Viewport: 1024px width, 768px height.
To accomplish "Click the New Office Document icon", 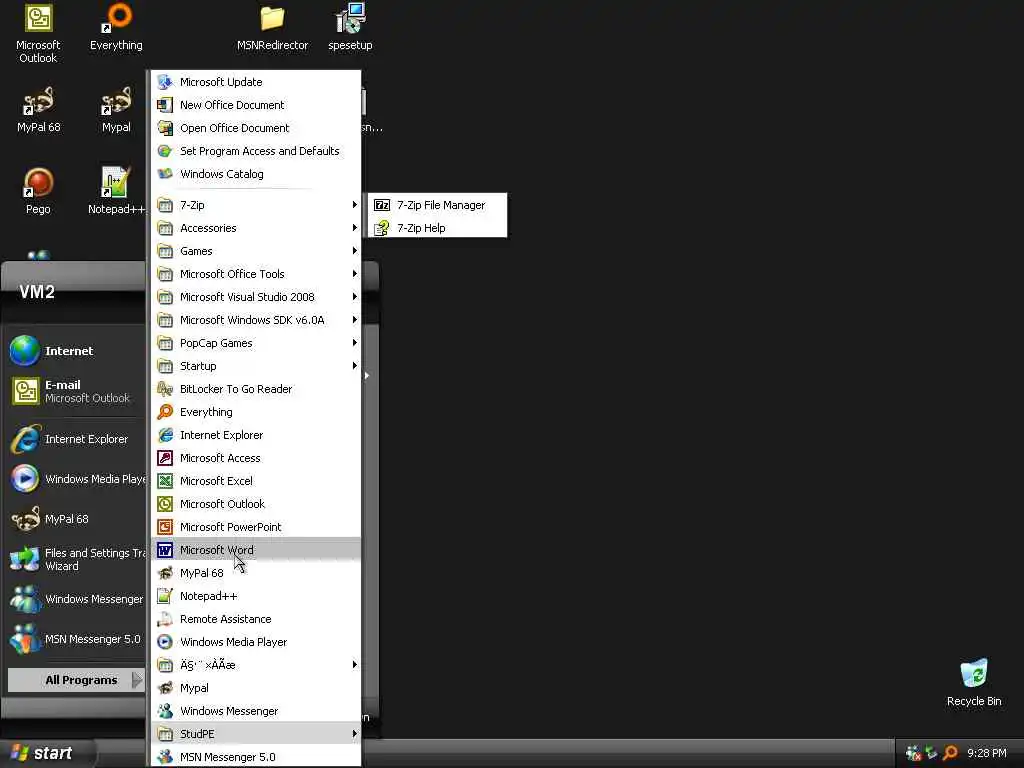I will pos(165,105).
